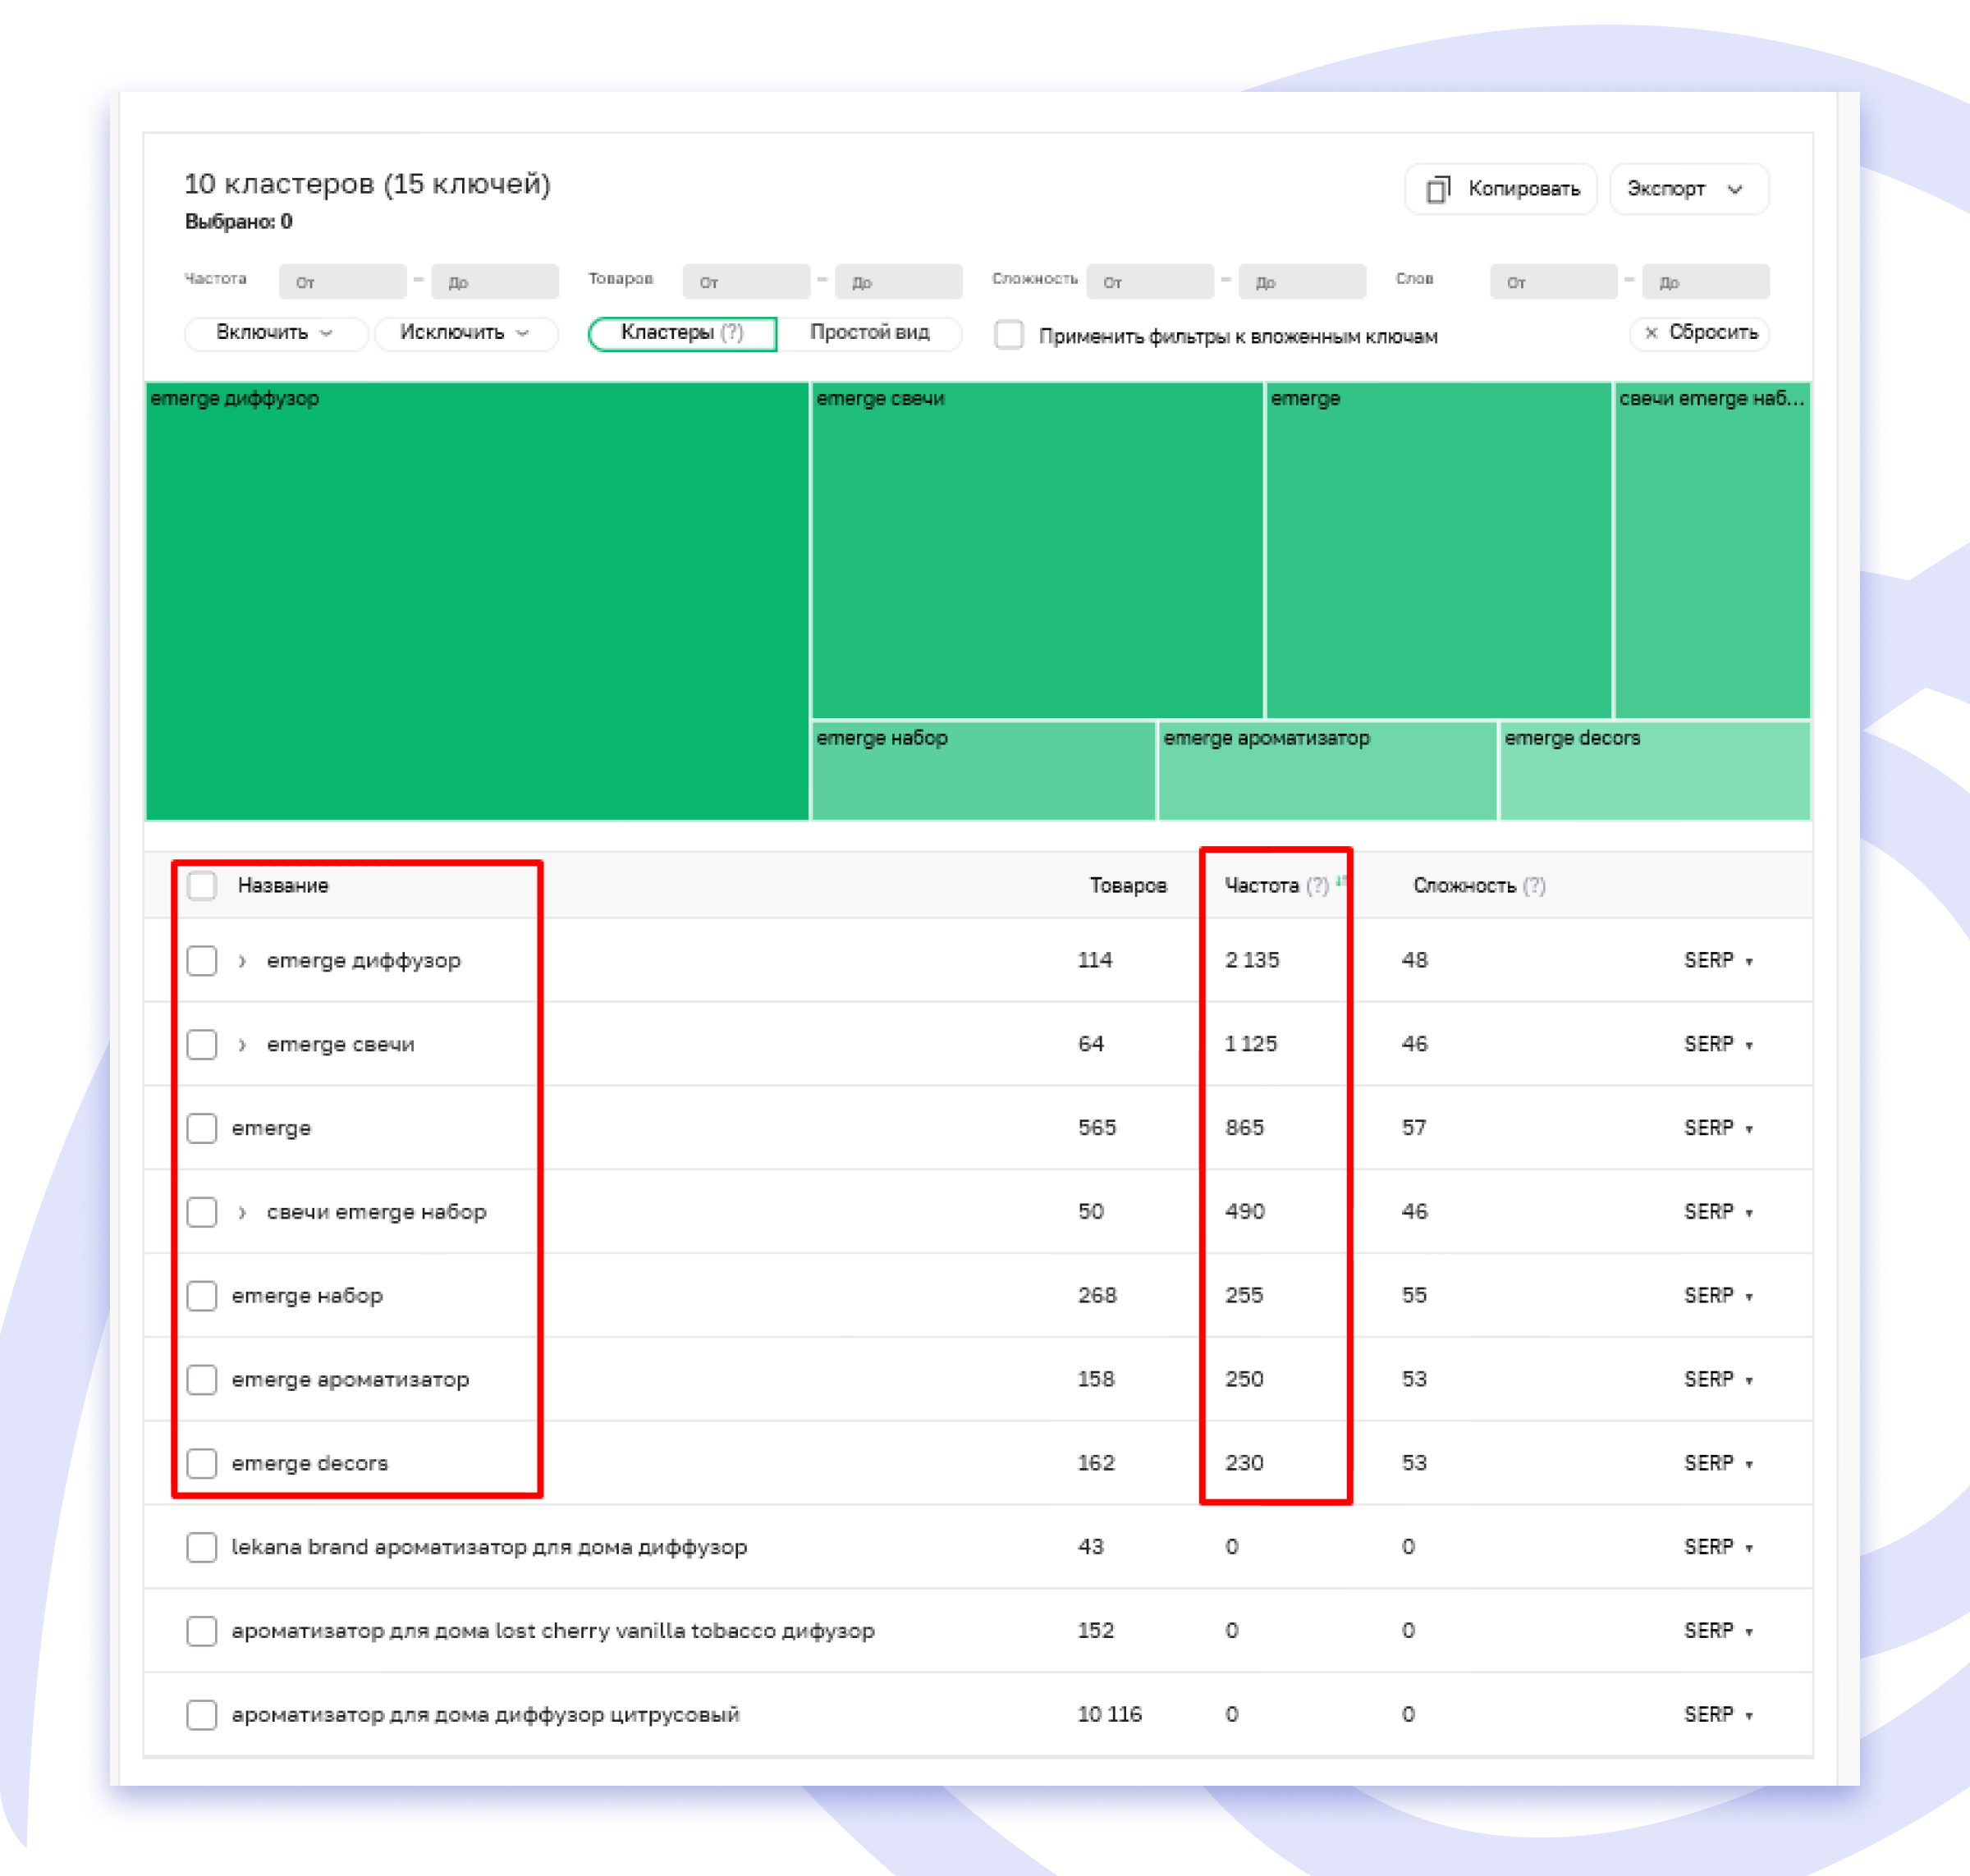Select the Кластеры view tab
This screenshot has height=1876, width=1970.
[x=681, y=334]
